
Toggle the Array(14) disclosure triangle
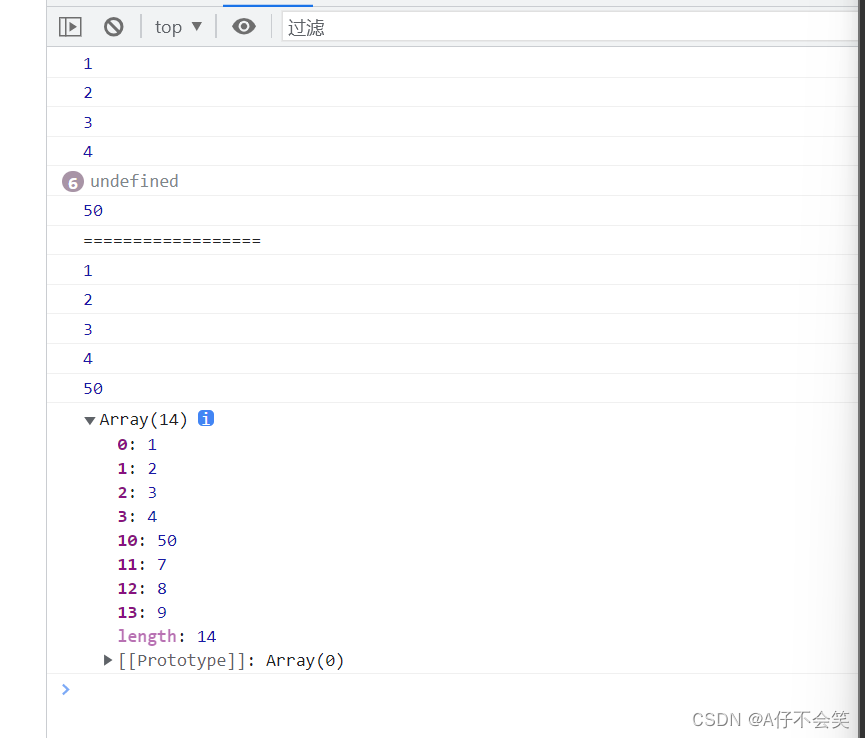coord(89,419)
